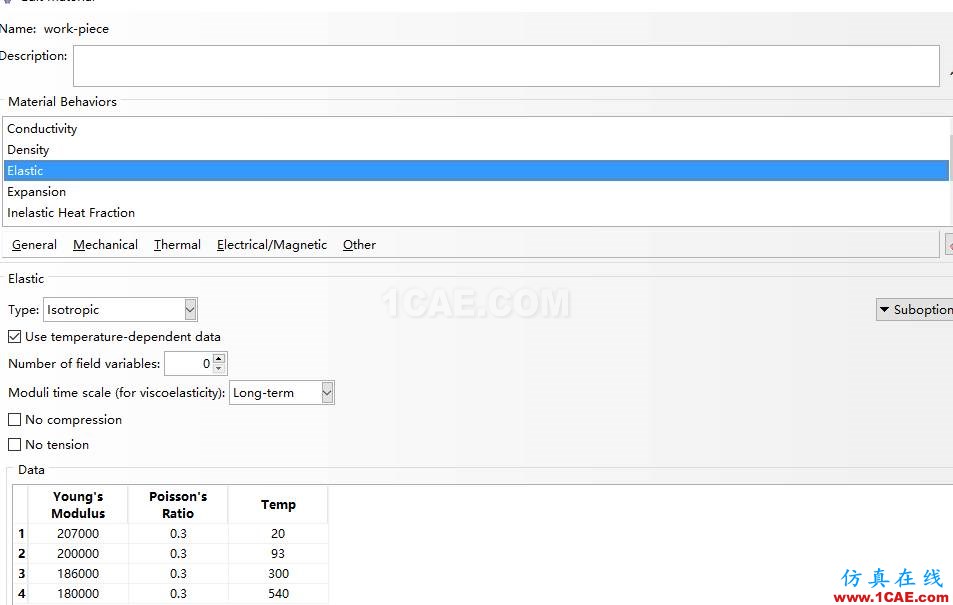
Task: Select Young's Modulus cell 180000
Action: click(x=78, y=594)
